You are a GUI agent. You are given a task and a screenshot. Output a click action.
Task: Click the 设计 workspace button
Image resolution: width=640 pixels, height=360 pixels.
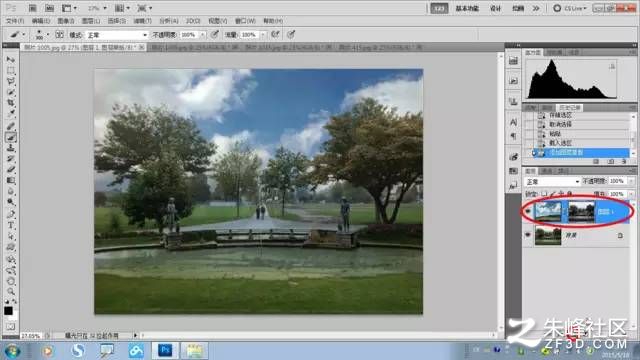(x=496, y=8)
